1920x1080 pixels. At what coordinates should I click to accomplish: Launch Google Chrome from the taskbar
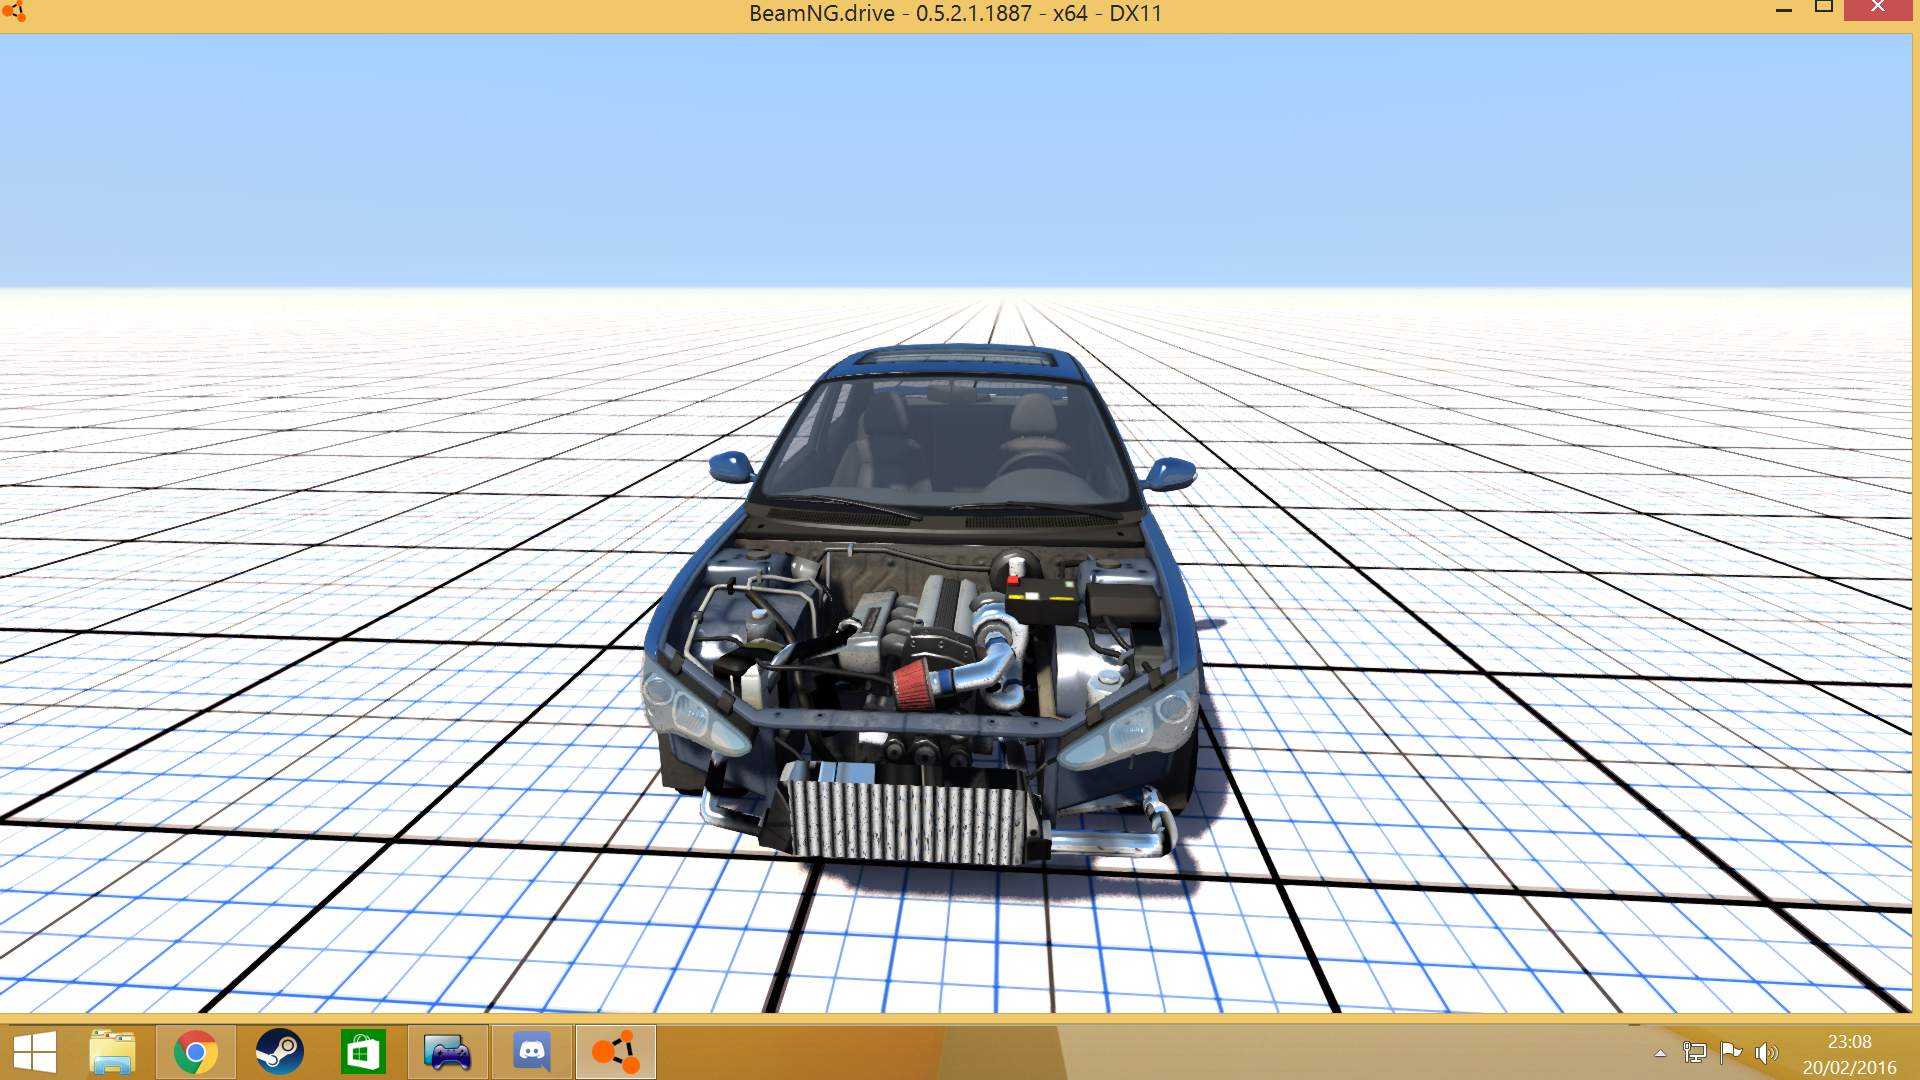pos(195,1052)
